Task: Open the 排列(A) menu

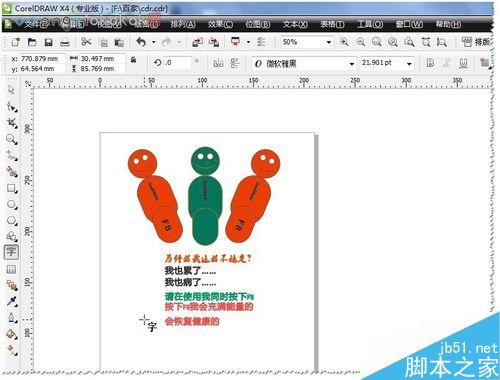Action: coord(183,24)
